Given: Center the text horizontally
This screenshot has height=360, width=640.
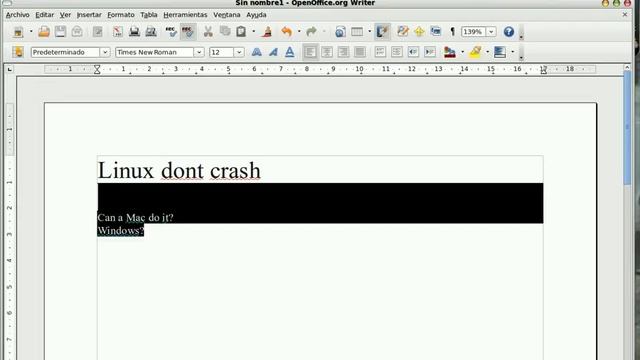Looking at the screenshot, I should tap(327, 52).
